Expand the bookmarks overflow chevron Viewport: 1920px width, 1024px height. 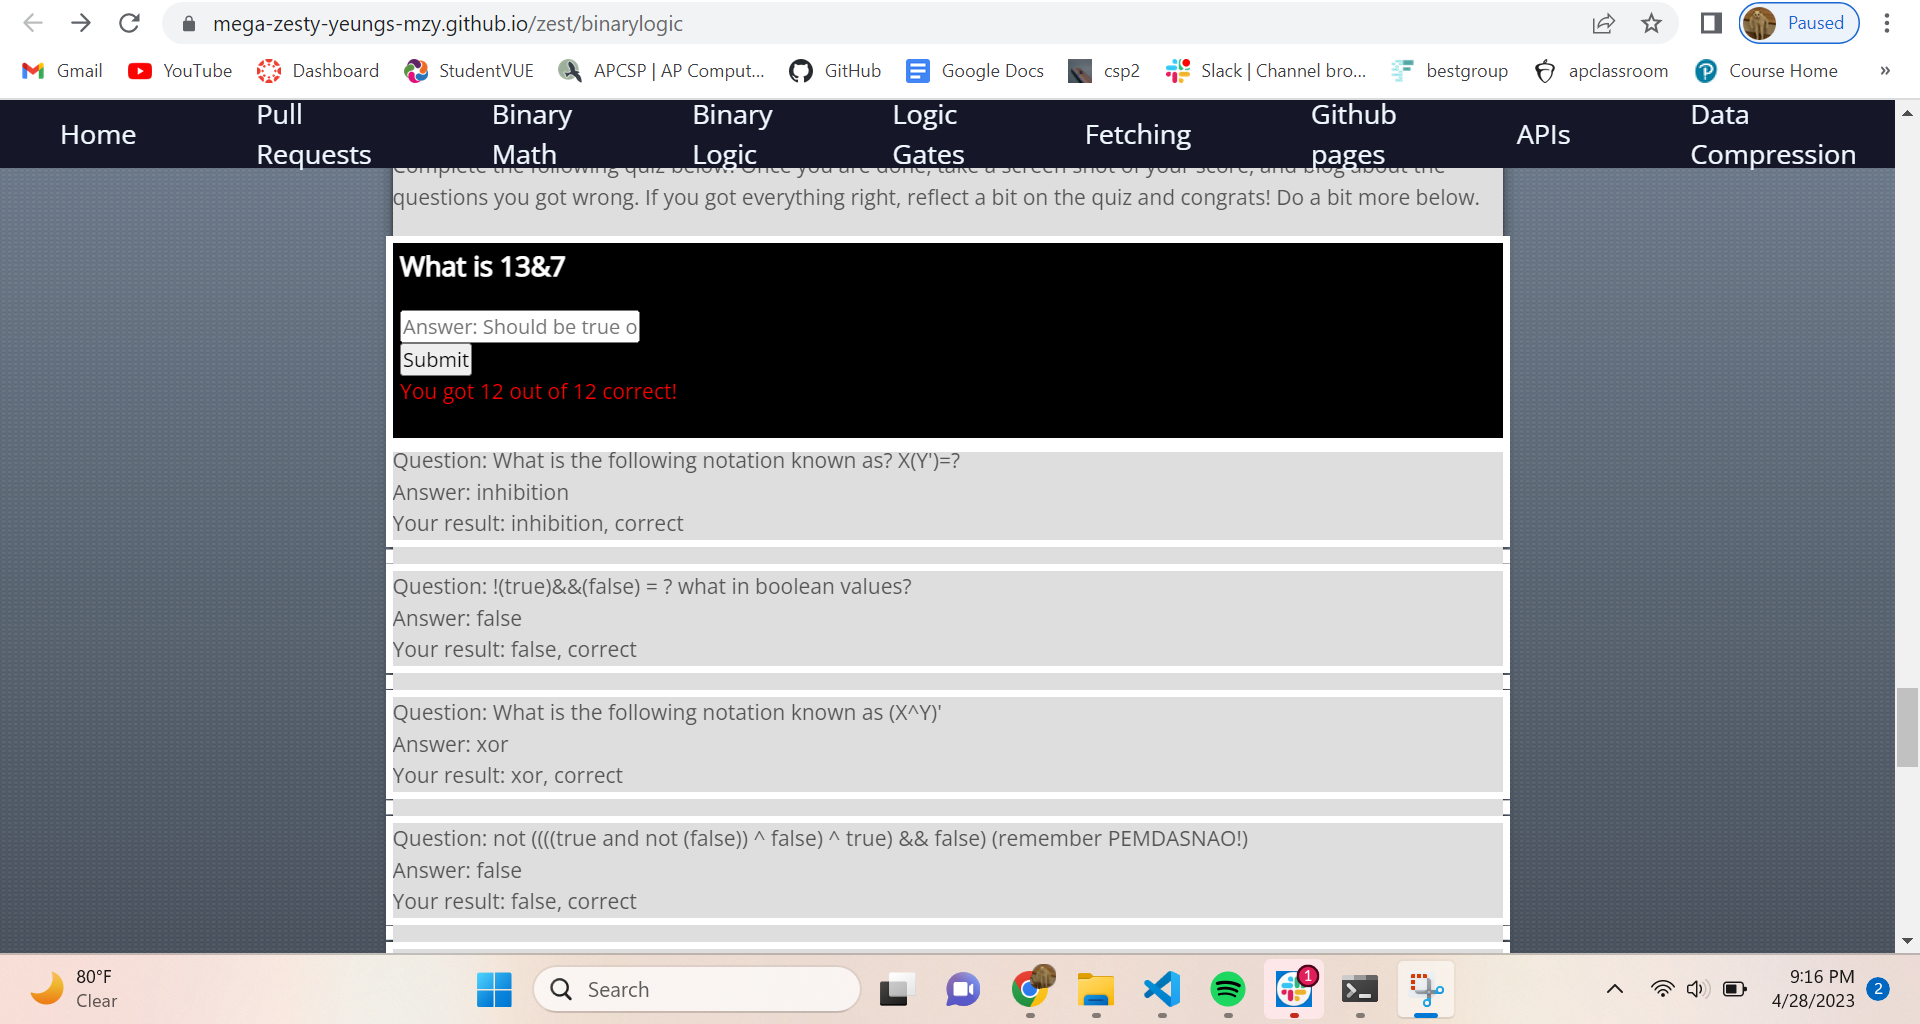(1885, 71)
